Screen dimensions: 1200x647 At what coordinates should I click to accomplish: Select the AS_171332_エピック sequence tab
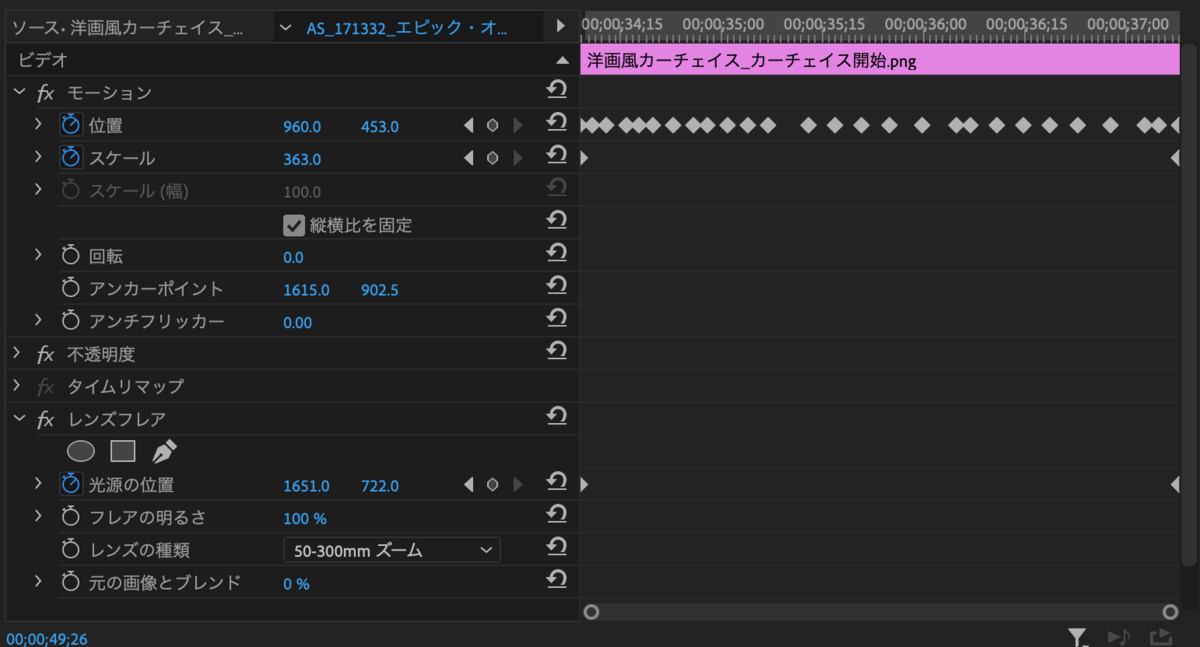coord(408,28)
